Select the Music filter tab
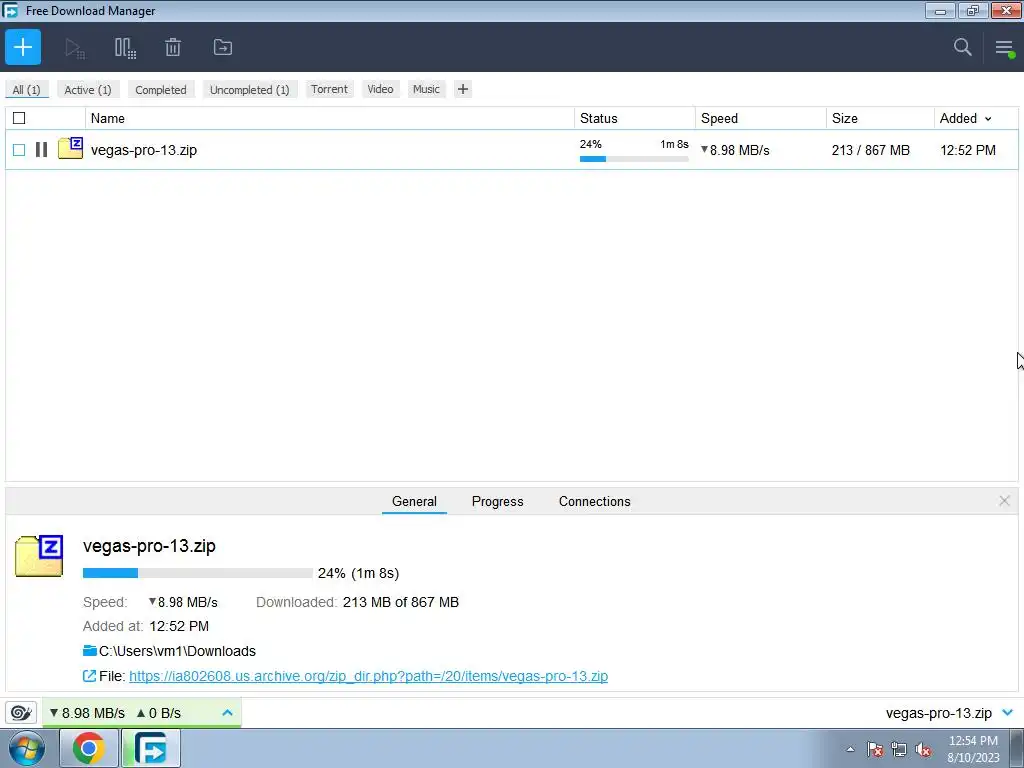 coord(426,89)
